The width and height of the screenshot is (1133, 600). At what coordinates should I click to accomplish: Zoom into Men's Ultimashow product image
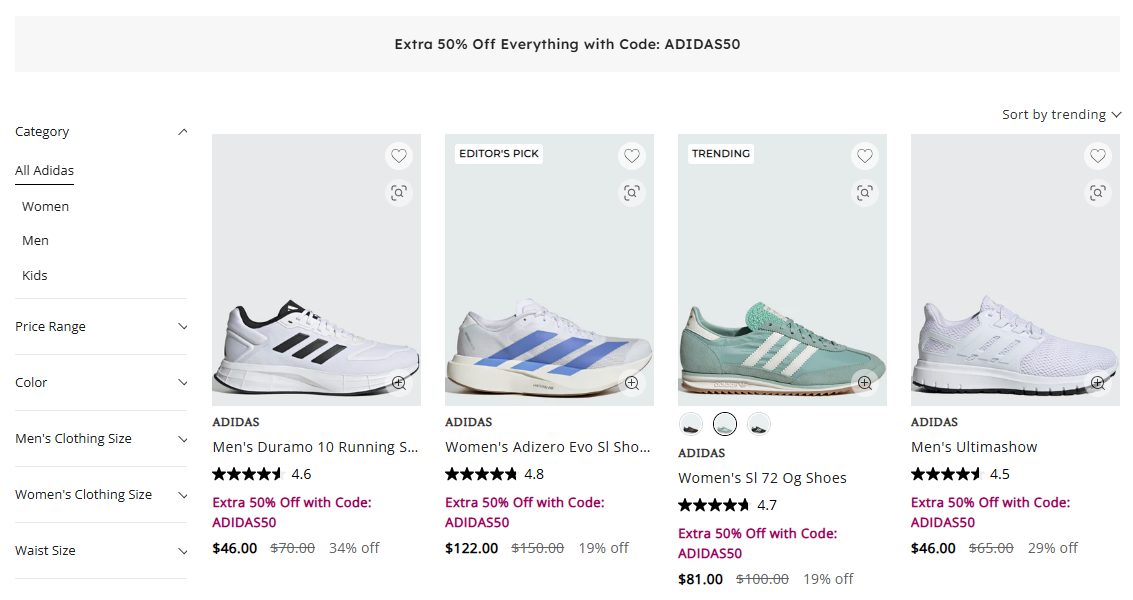pos(1098,383)
